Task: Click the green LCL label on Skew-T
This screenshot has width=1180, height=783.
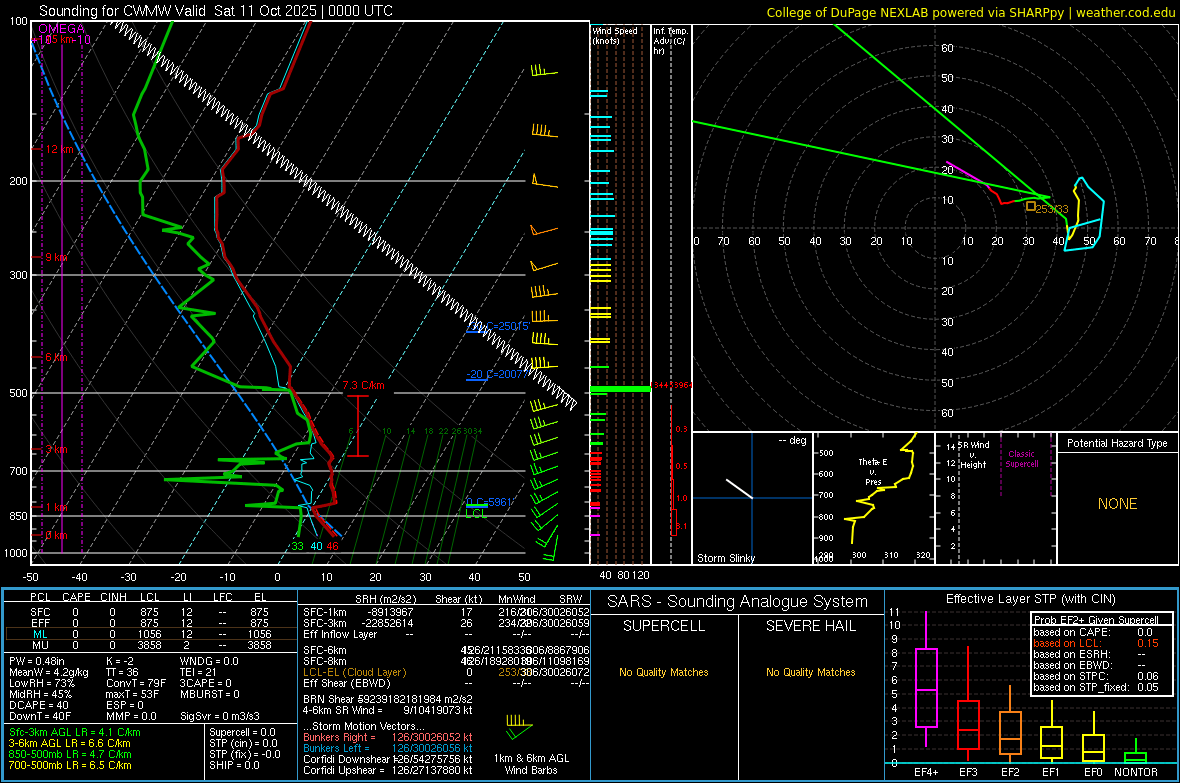Action: (x=476, y=513)
